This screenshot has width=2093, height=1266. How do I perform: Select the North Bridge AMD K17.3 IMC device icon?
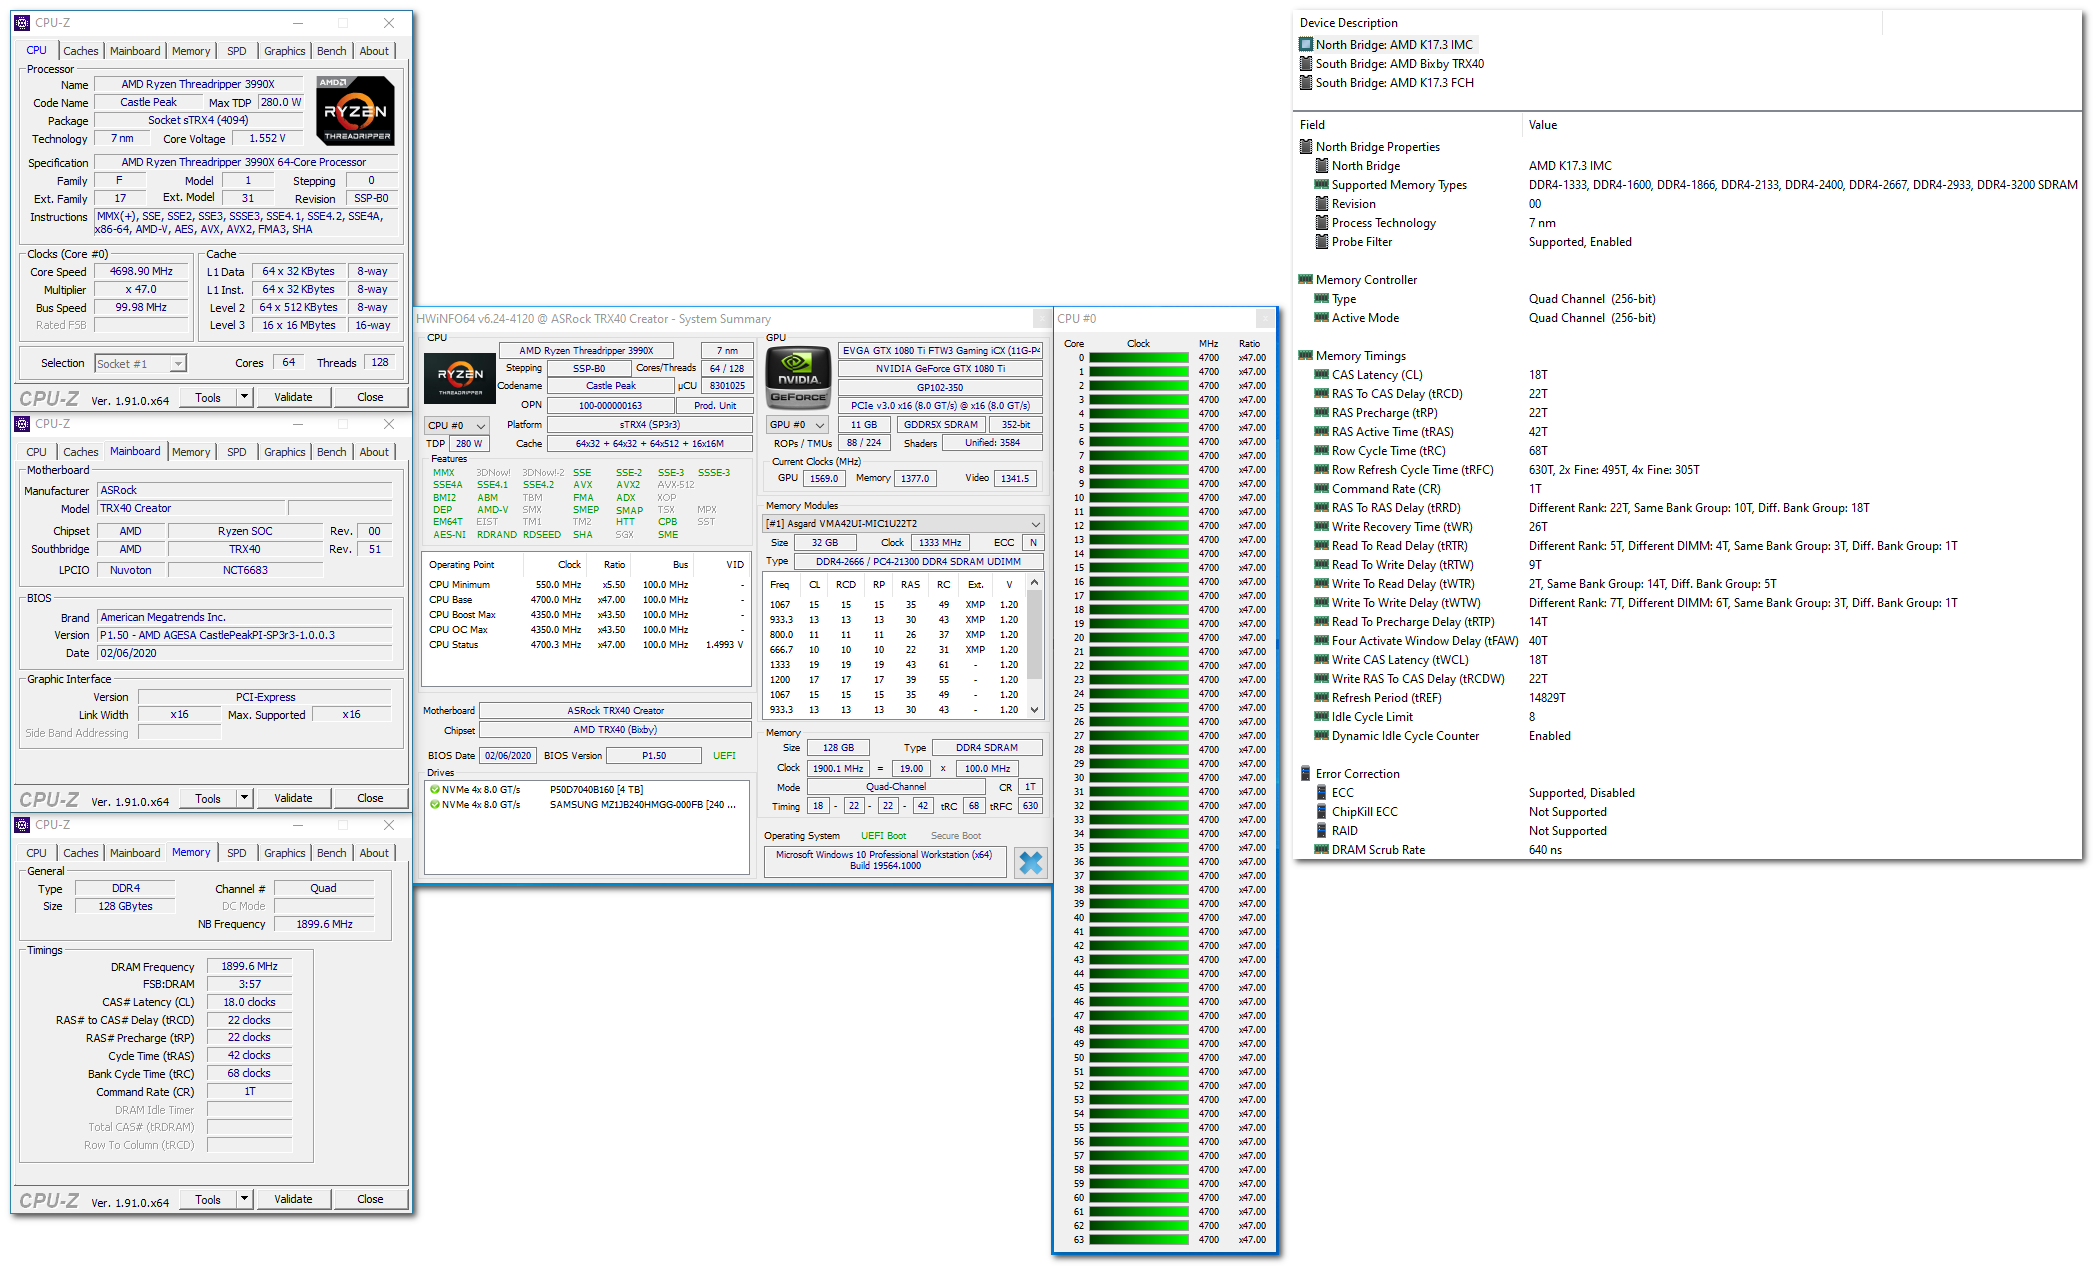click(x=1306, y=45)
